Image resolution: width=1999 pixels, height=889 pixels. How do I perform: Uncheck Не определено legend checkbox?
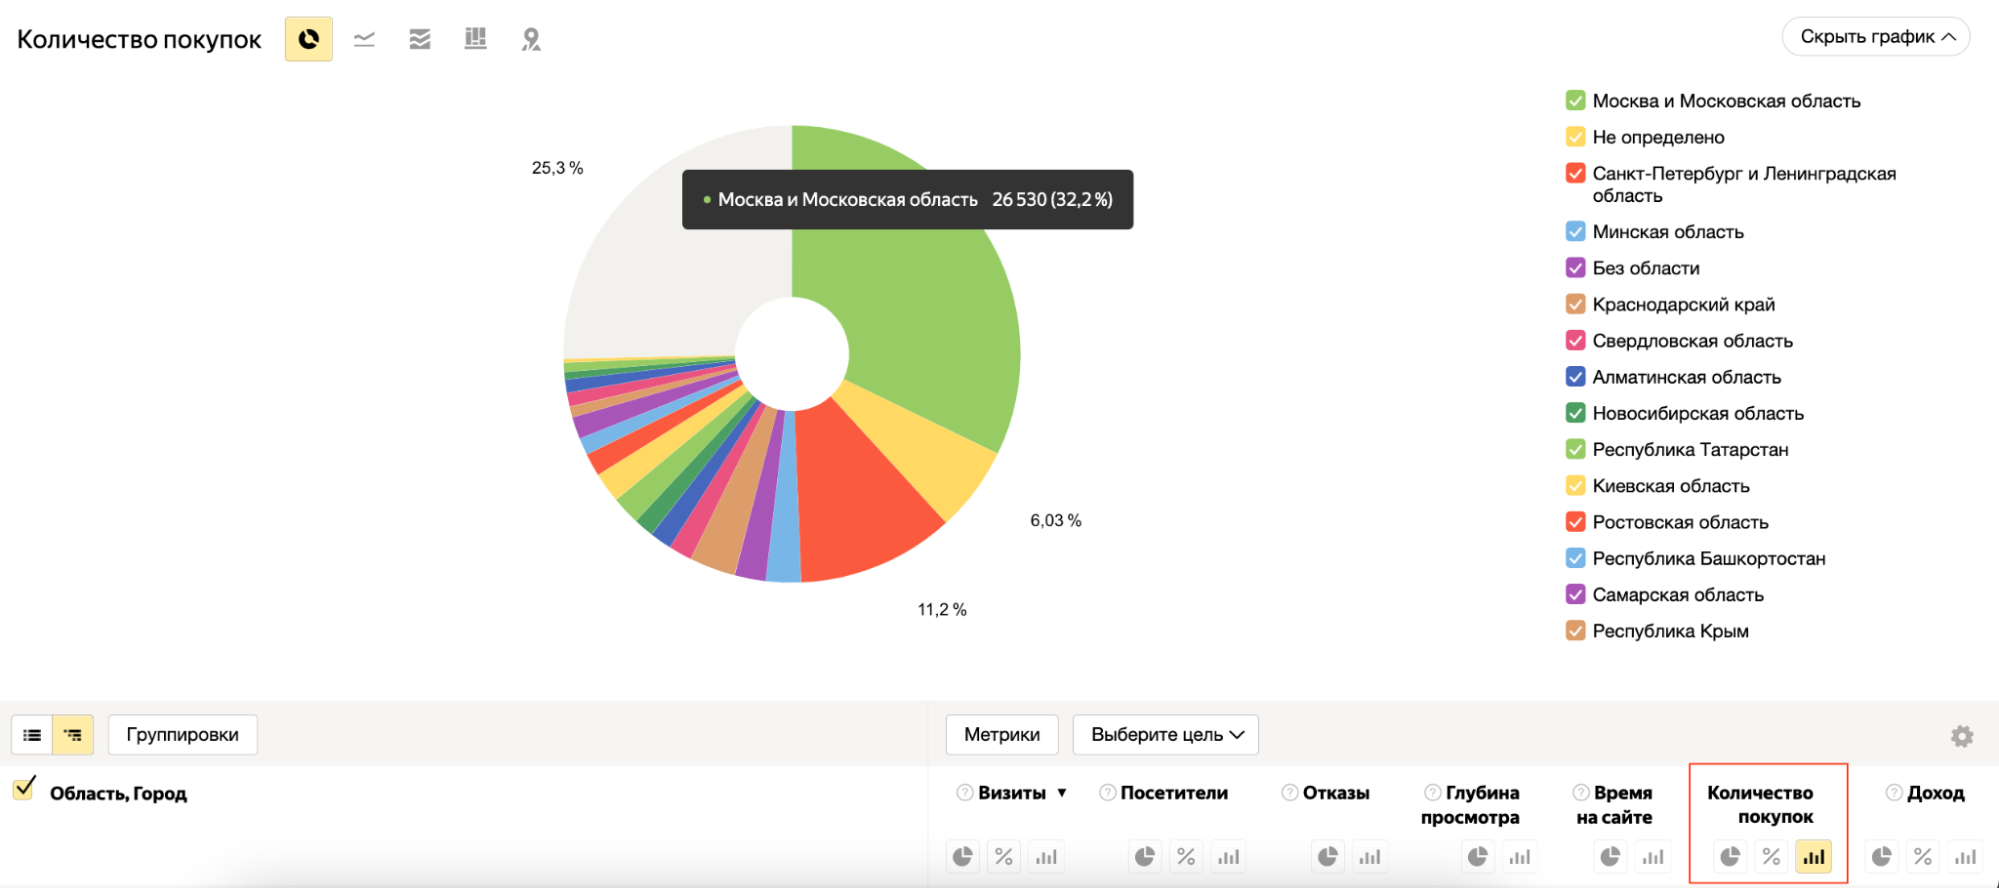[1575, 137]
